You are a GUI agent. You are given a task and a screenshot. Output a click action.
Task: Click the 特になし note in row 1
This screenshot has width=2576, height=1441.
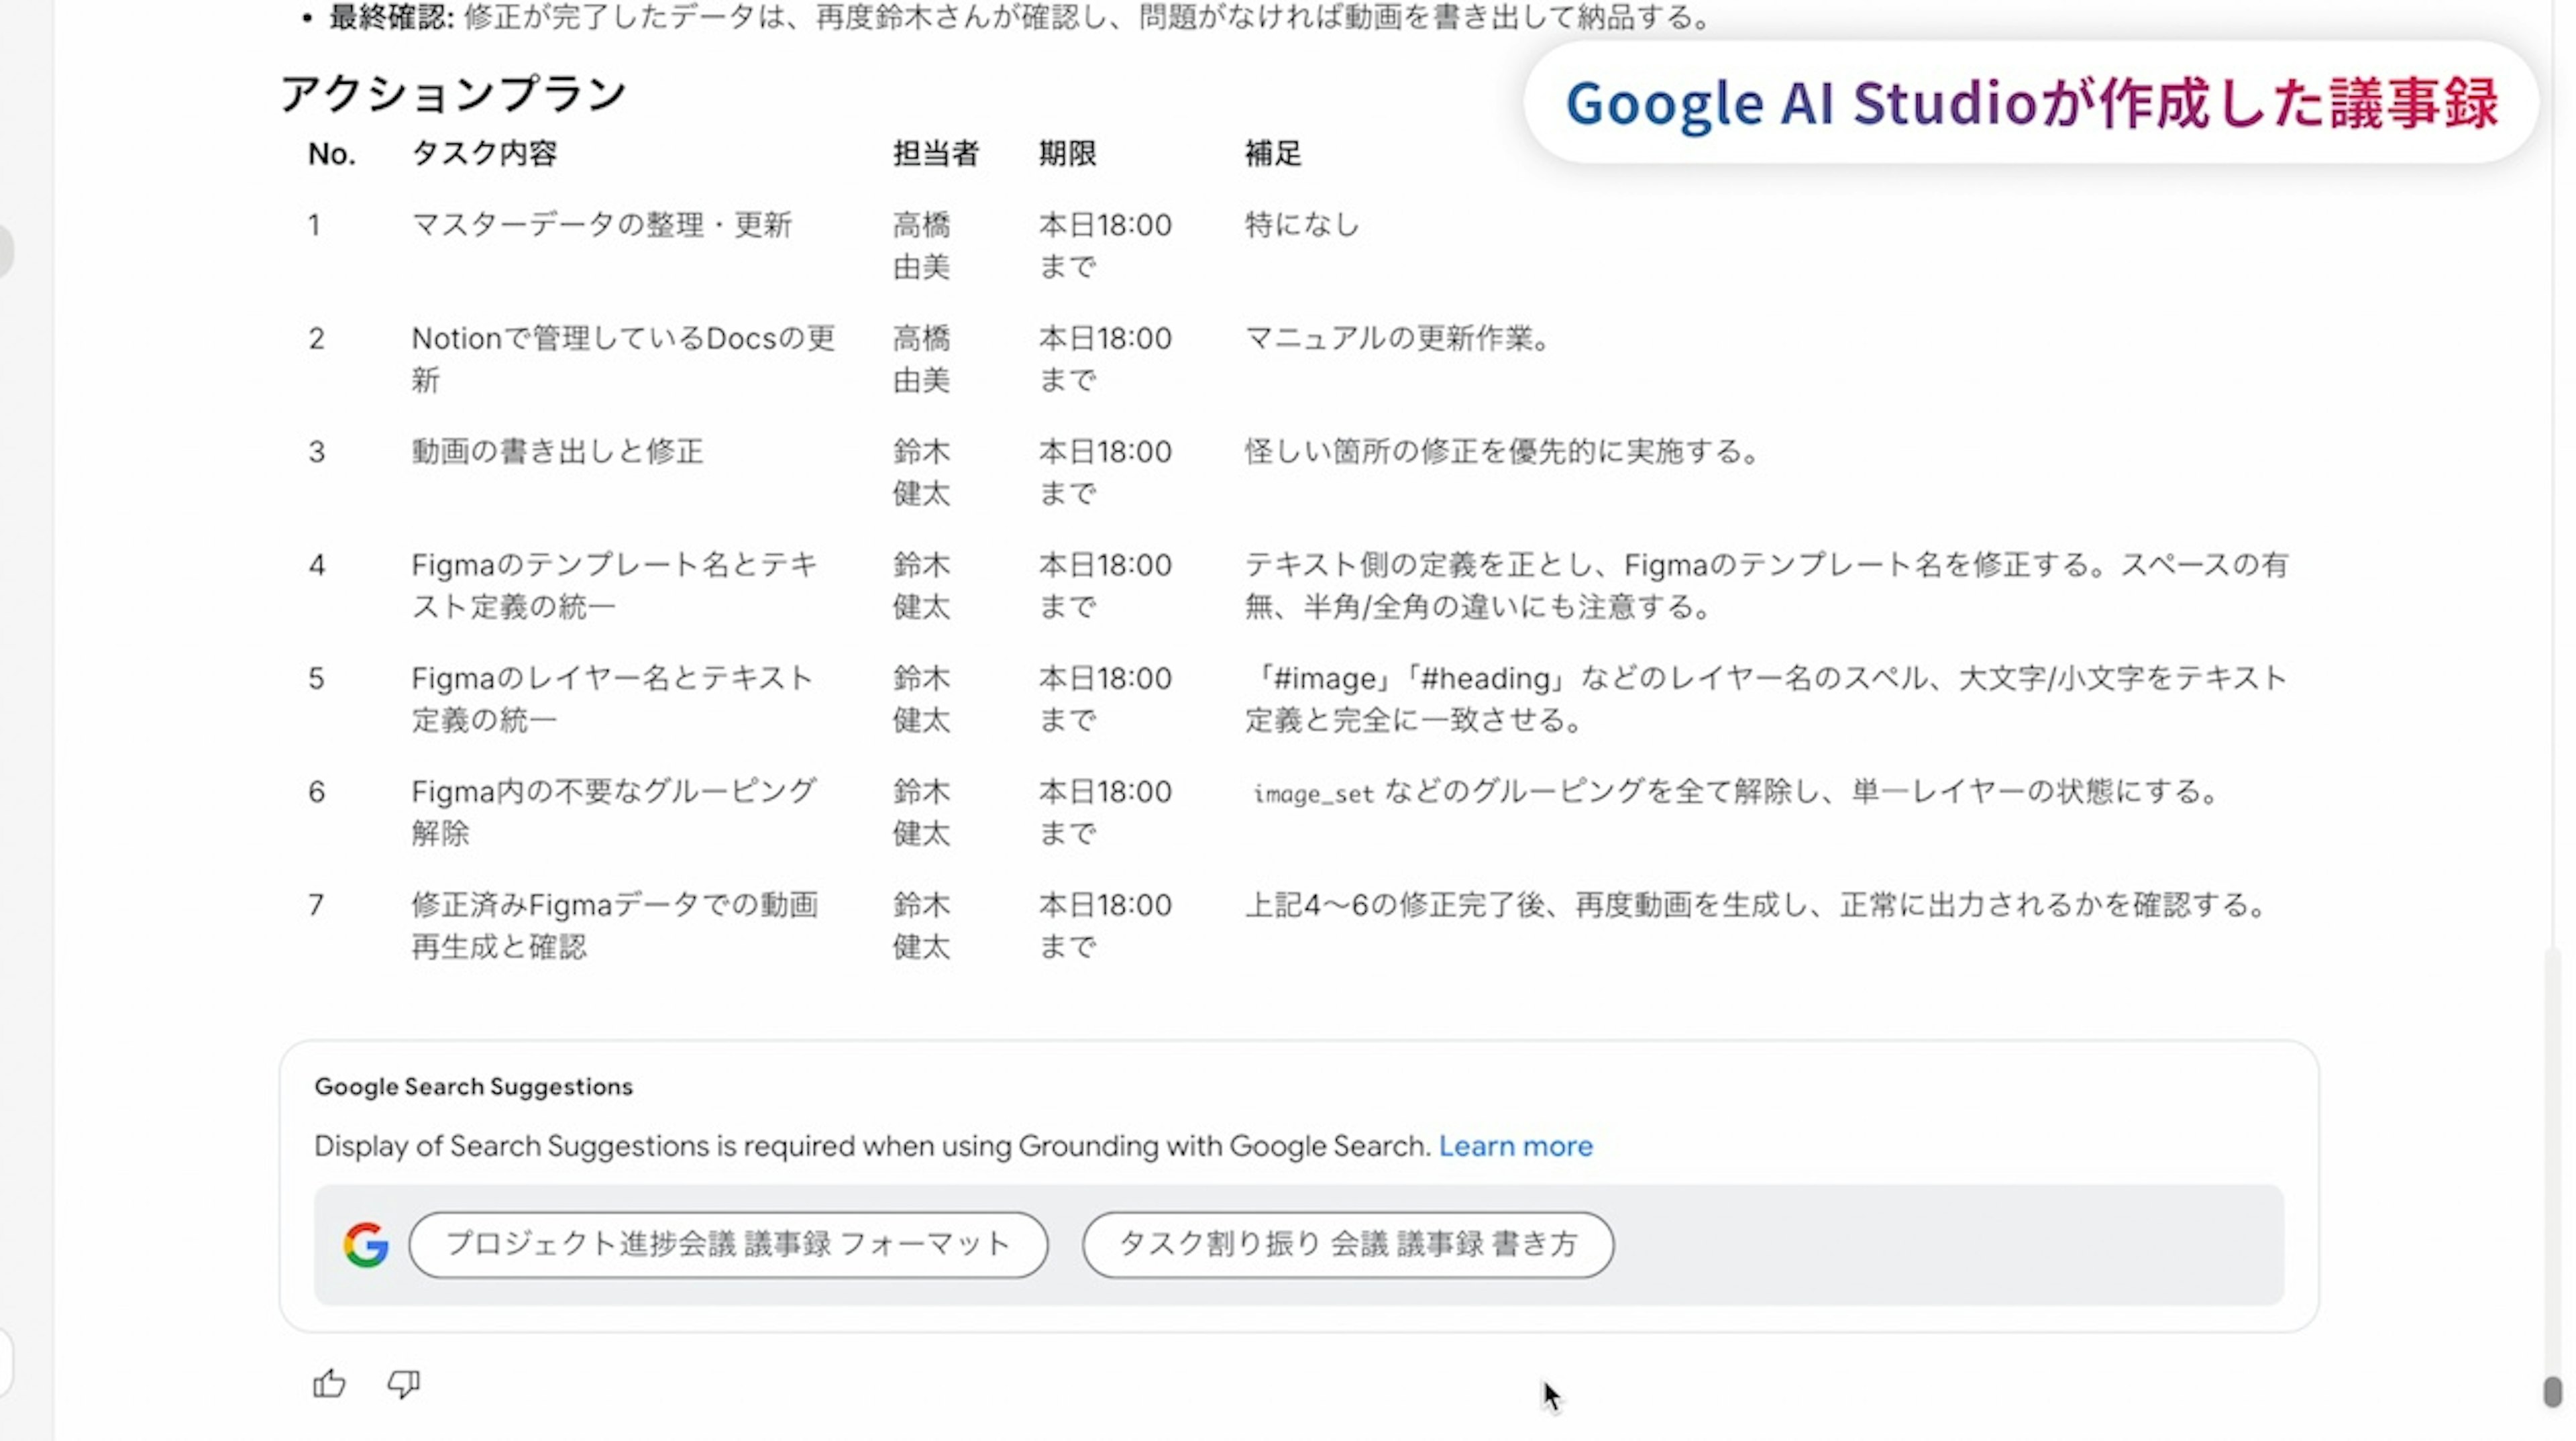(1302, 225)
